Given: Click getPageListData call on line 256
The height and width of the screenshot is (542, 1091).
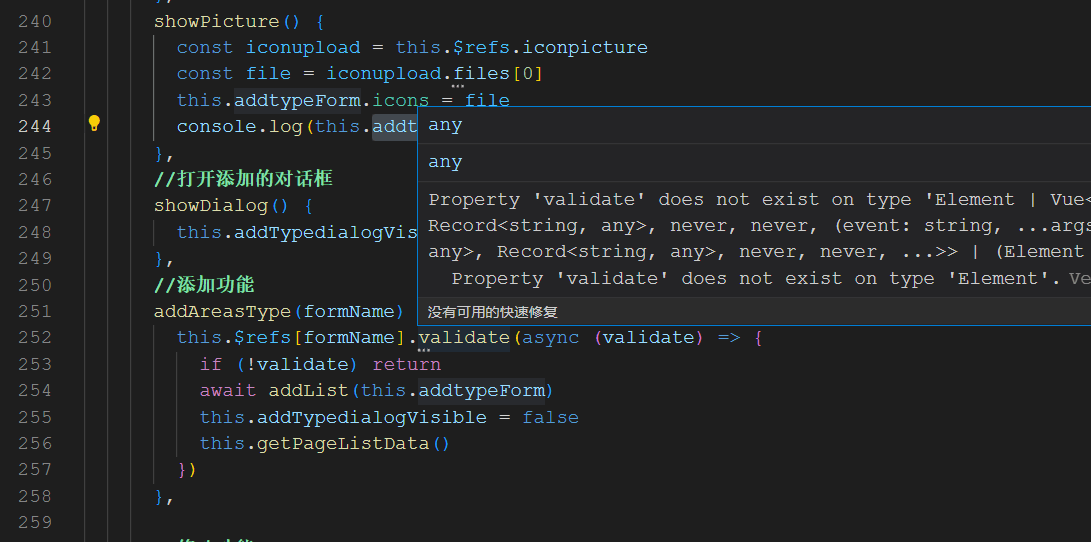Looking at the screenshot, I should coord(343,443).
